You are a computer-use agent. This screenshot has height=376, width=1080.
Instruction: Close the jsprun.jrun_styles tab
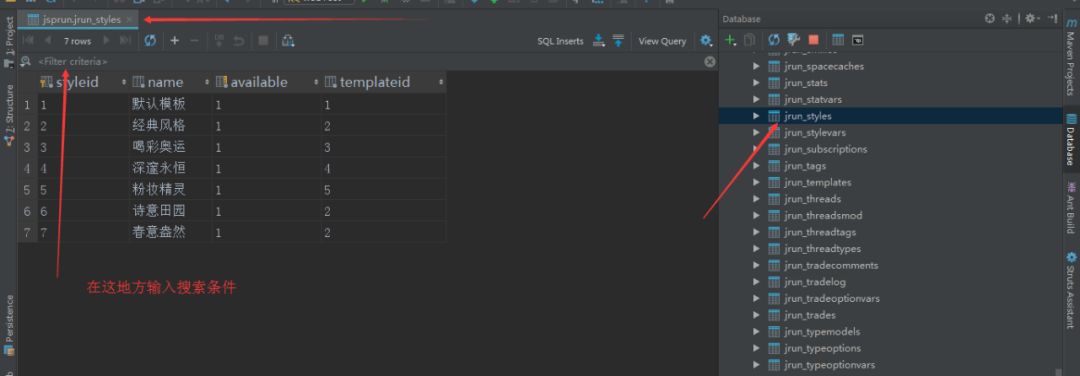[130, 19]
